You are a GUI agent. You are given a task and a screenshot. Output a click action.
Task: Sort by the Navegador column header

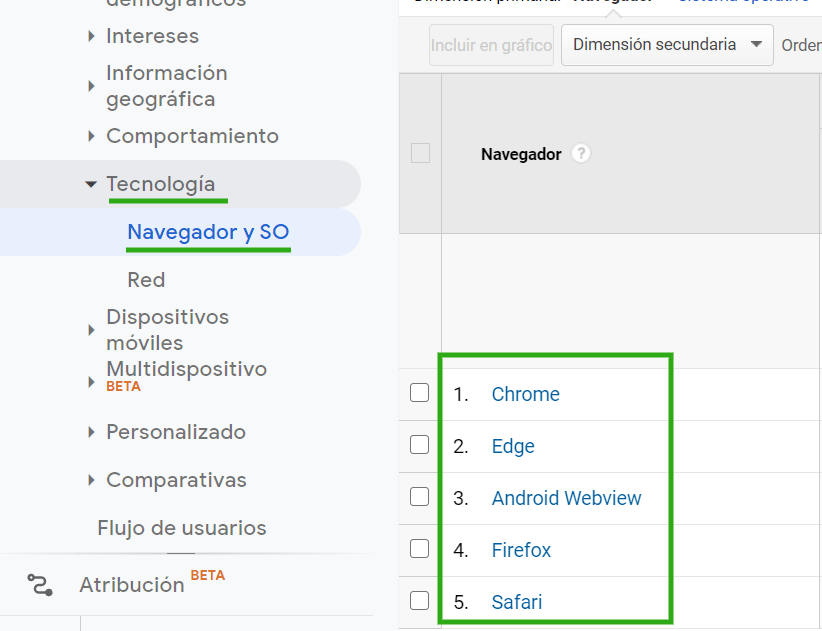(521, 154)
